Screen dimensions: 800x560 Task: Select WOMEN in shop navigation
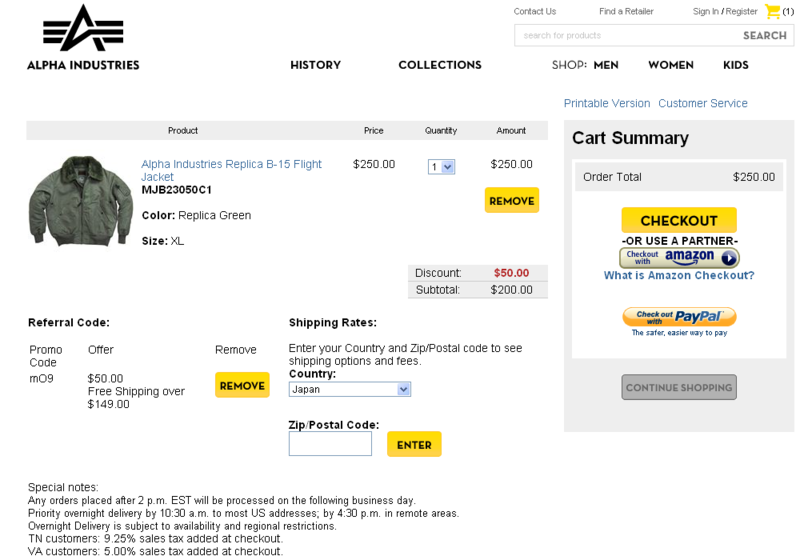(x=670, y=65)
